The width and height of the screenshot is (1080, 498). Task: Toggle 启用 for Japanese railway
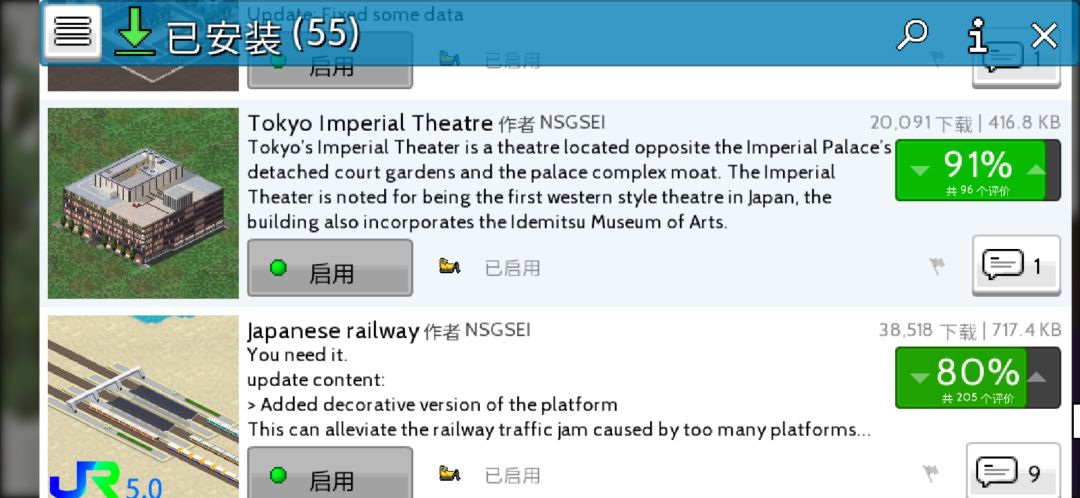pyautogui.click(x=330, y=476)
